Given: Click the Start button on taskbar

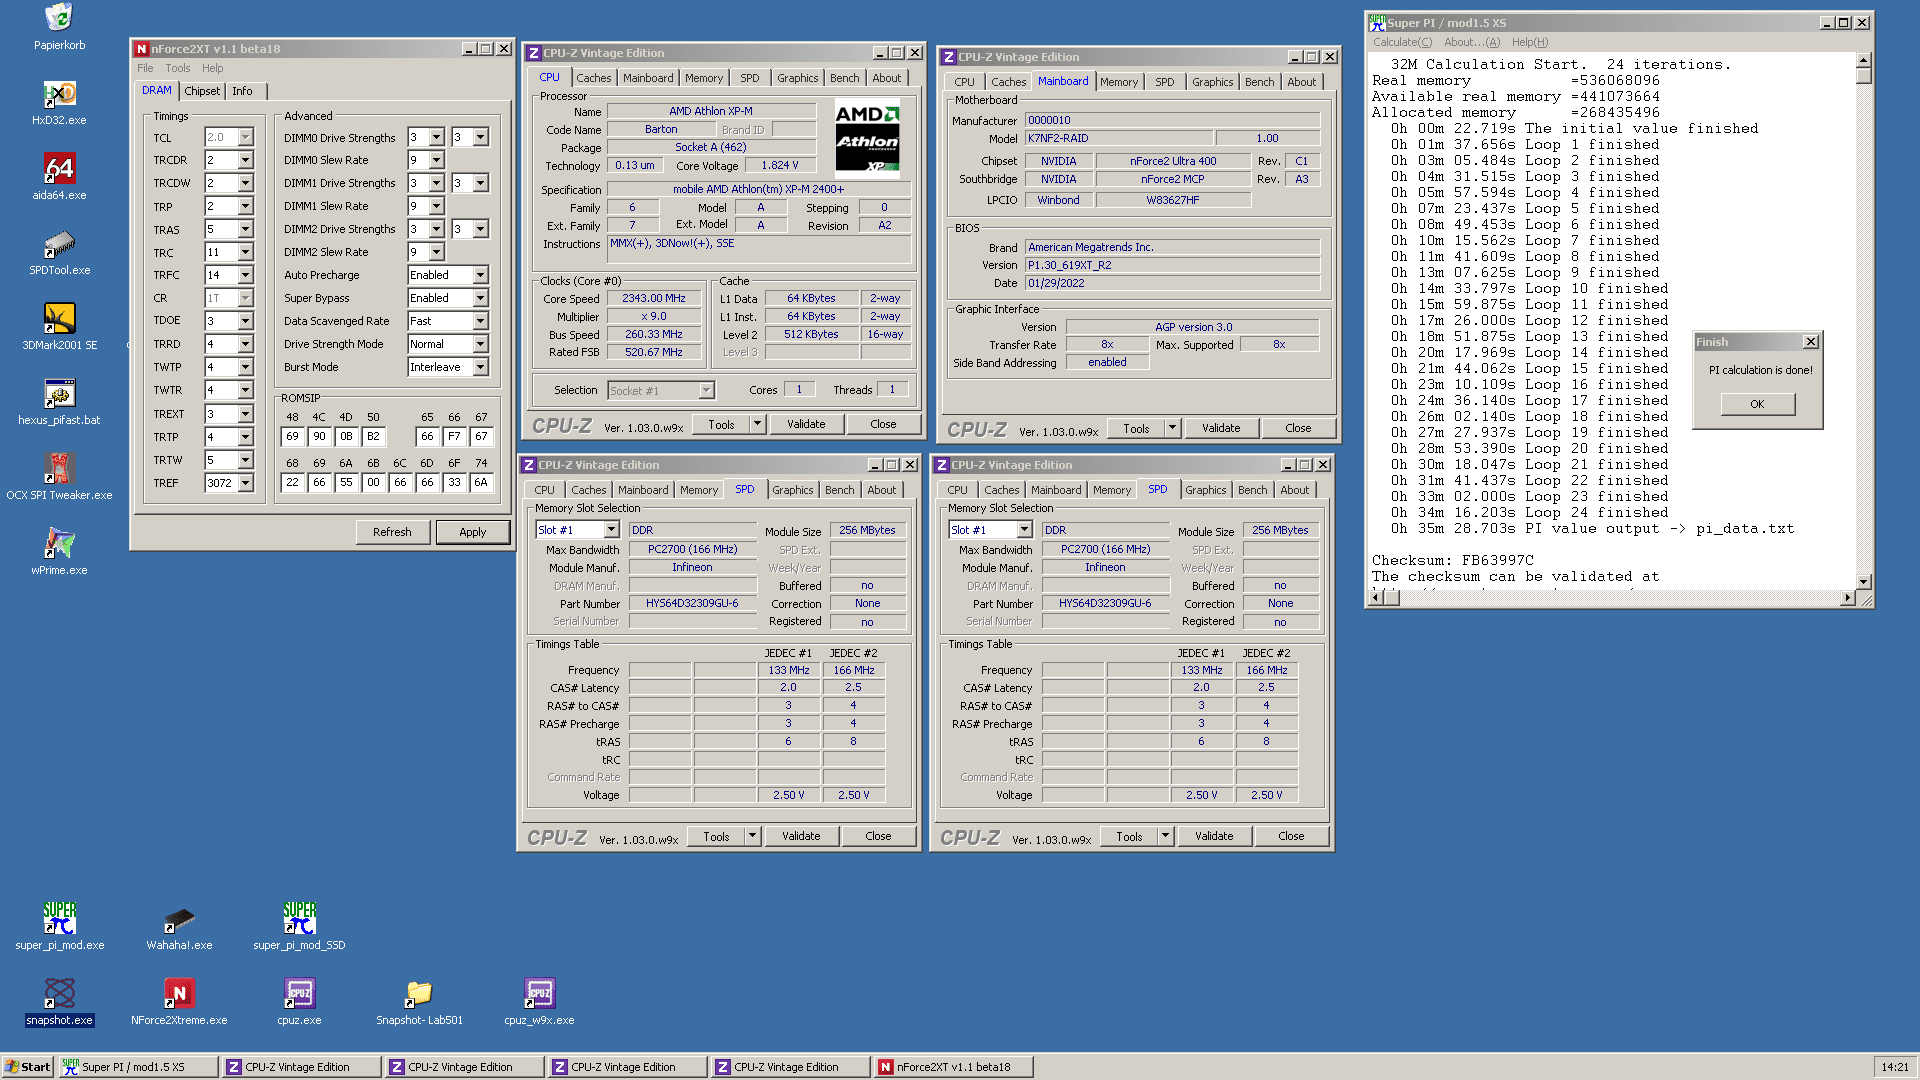Looking at the screenshot, I should tap(27, 1067).
